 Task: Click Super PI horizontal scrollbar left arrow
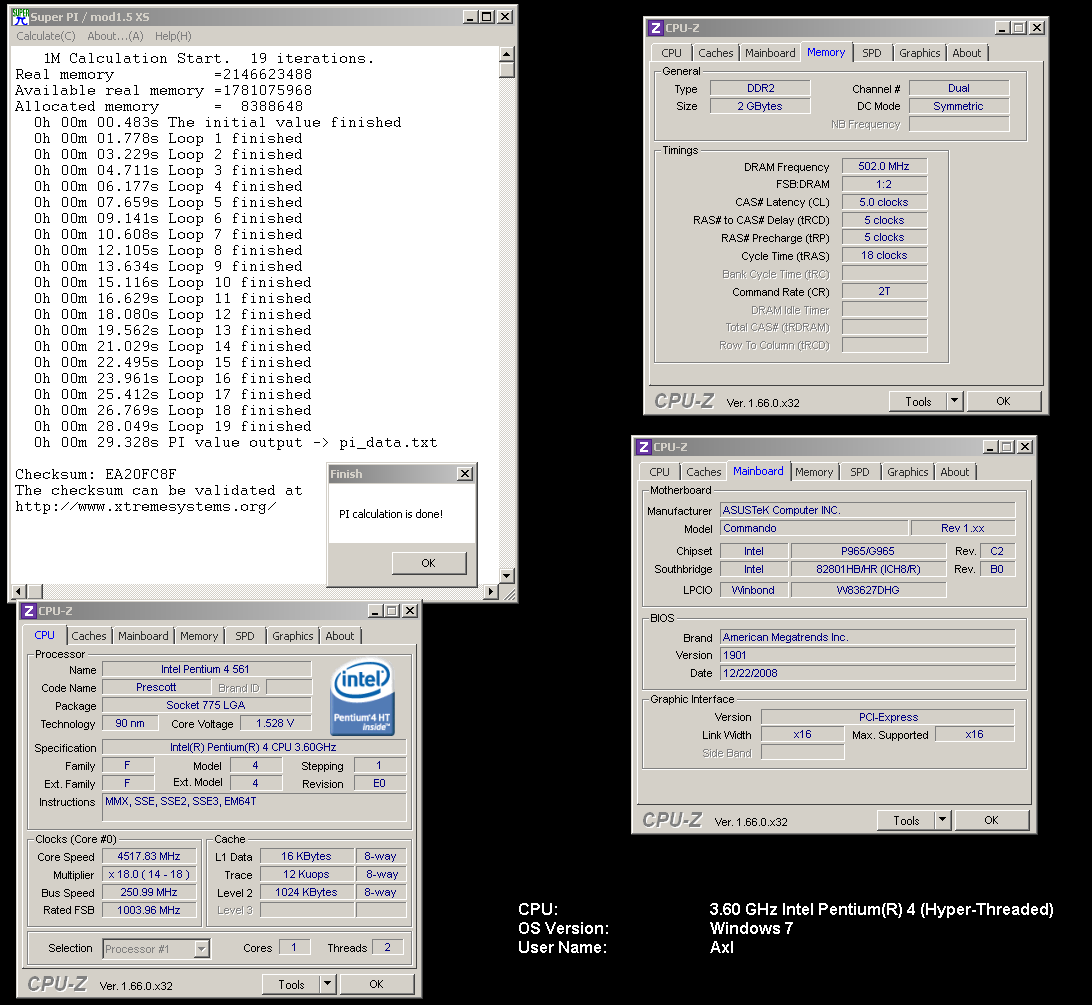point(19,591)
